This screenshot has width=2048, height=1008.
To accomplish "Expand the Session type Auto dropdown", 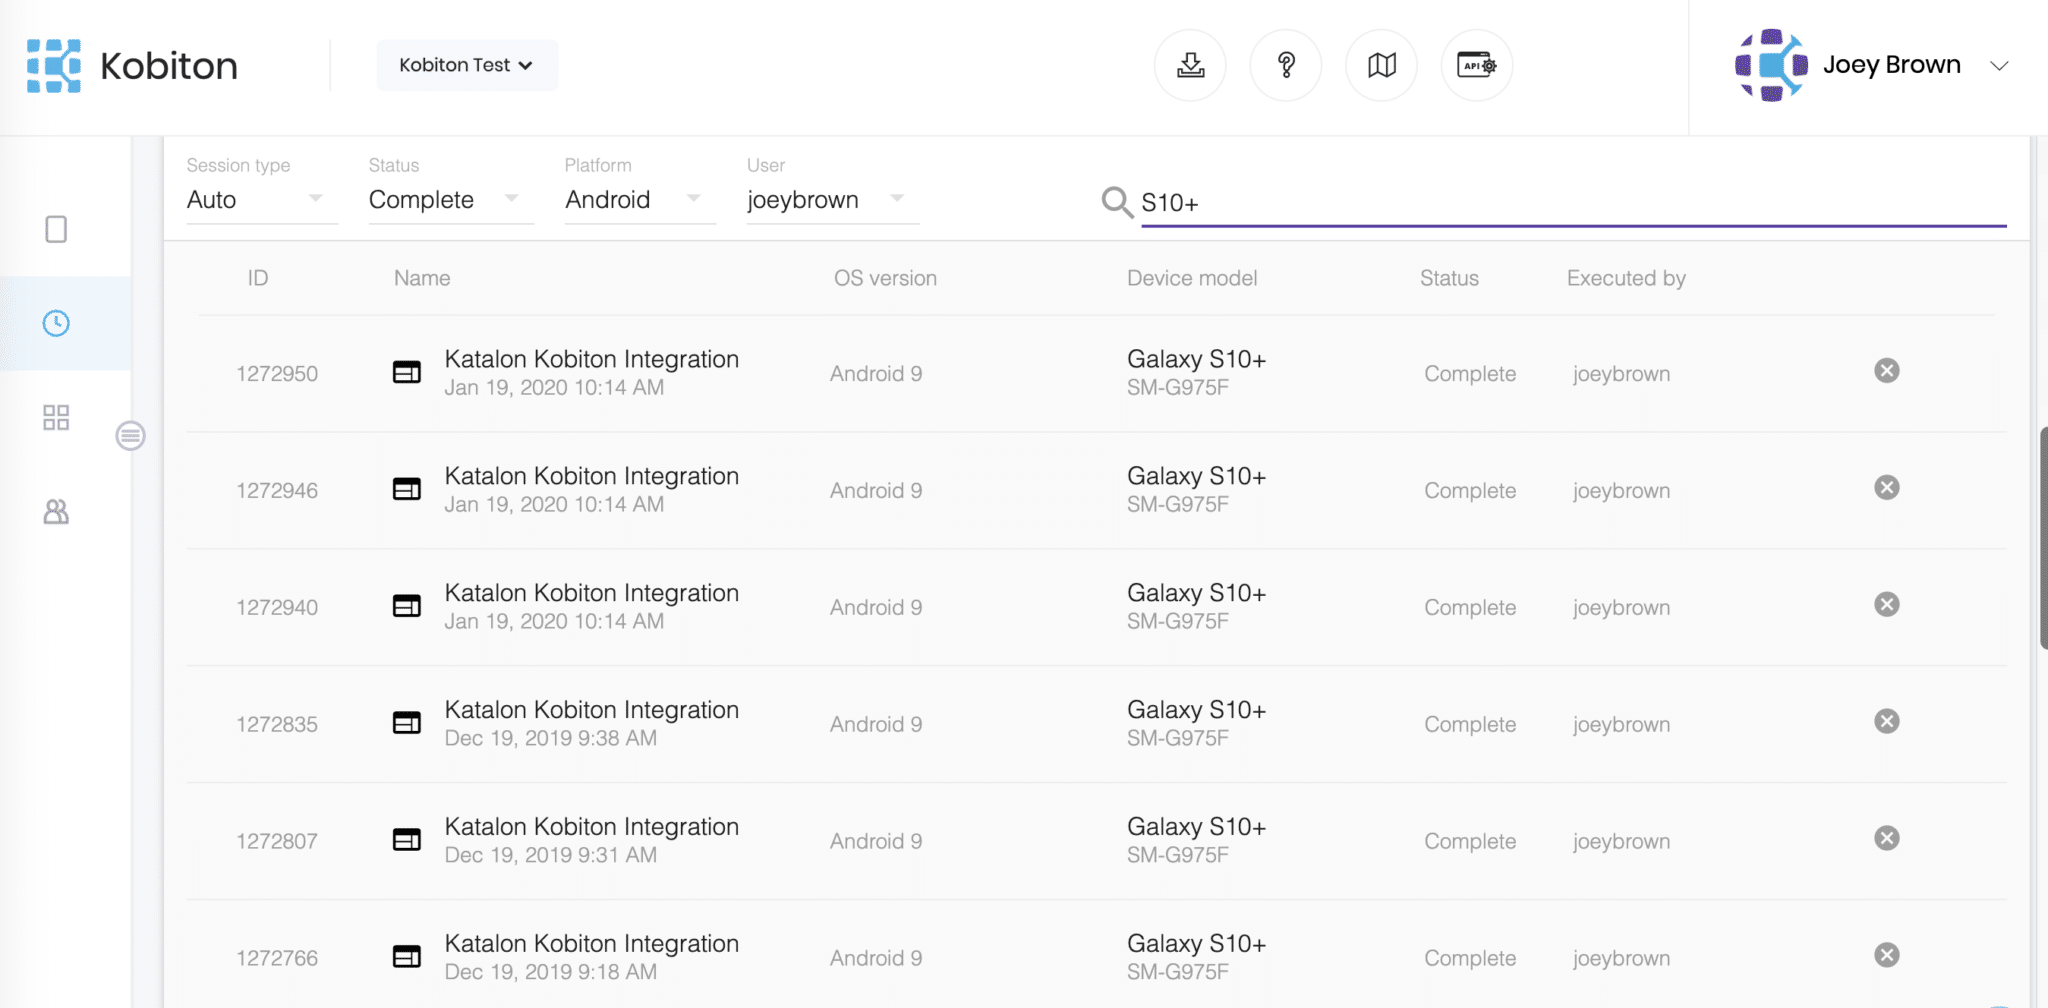I will pyautogui.click(x=255, y=199).
